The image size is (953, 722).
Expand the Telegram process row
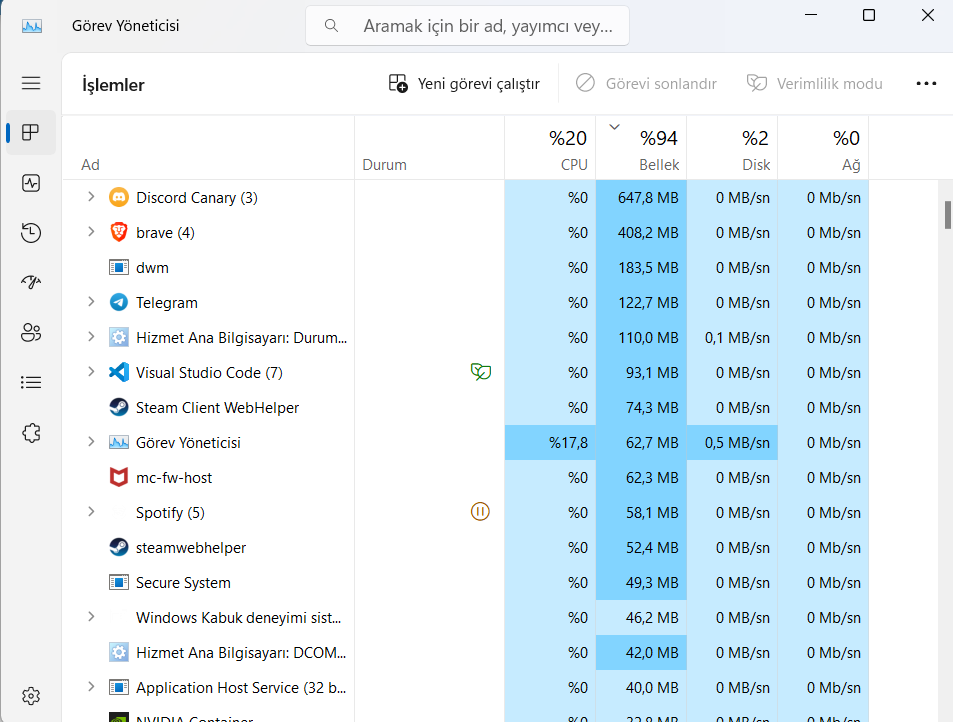point(91,301)
